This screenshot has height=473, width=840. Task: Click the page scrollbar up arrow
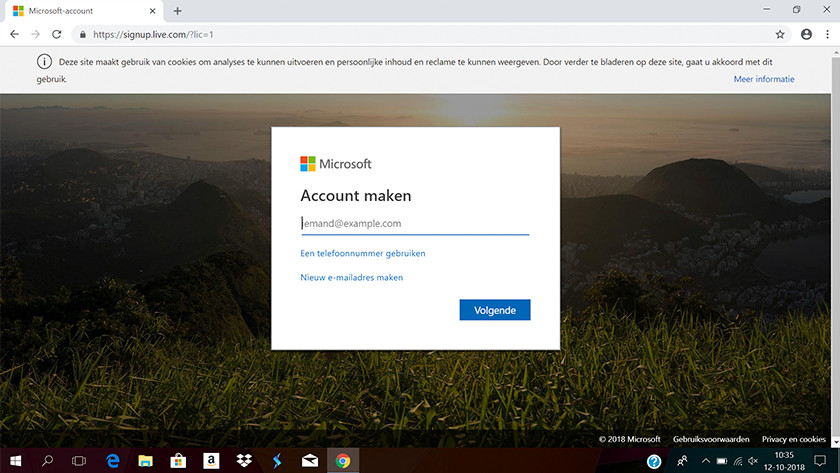coord(836,52)
